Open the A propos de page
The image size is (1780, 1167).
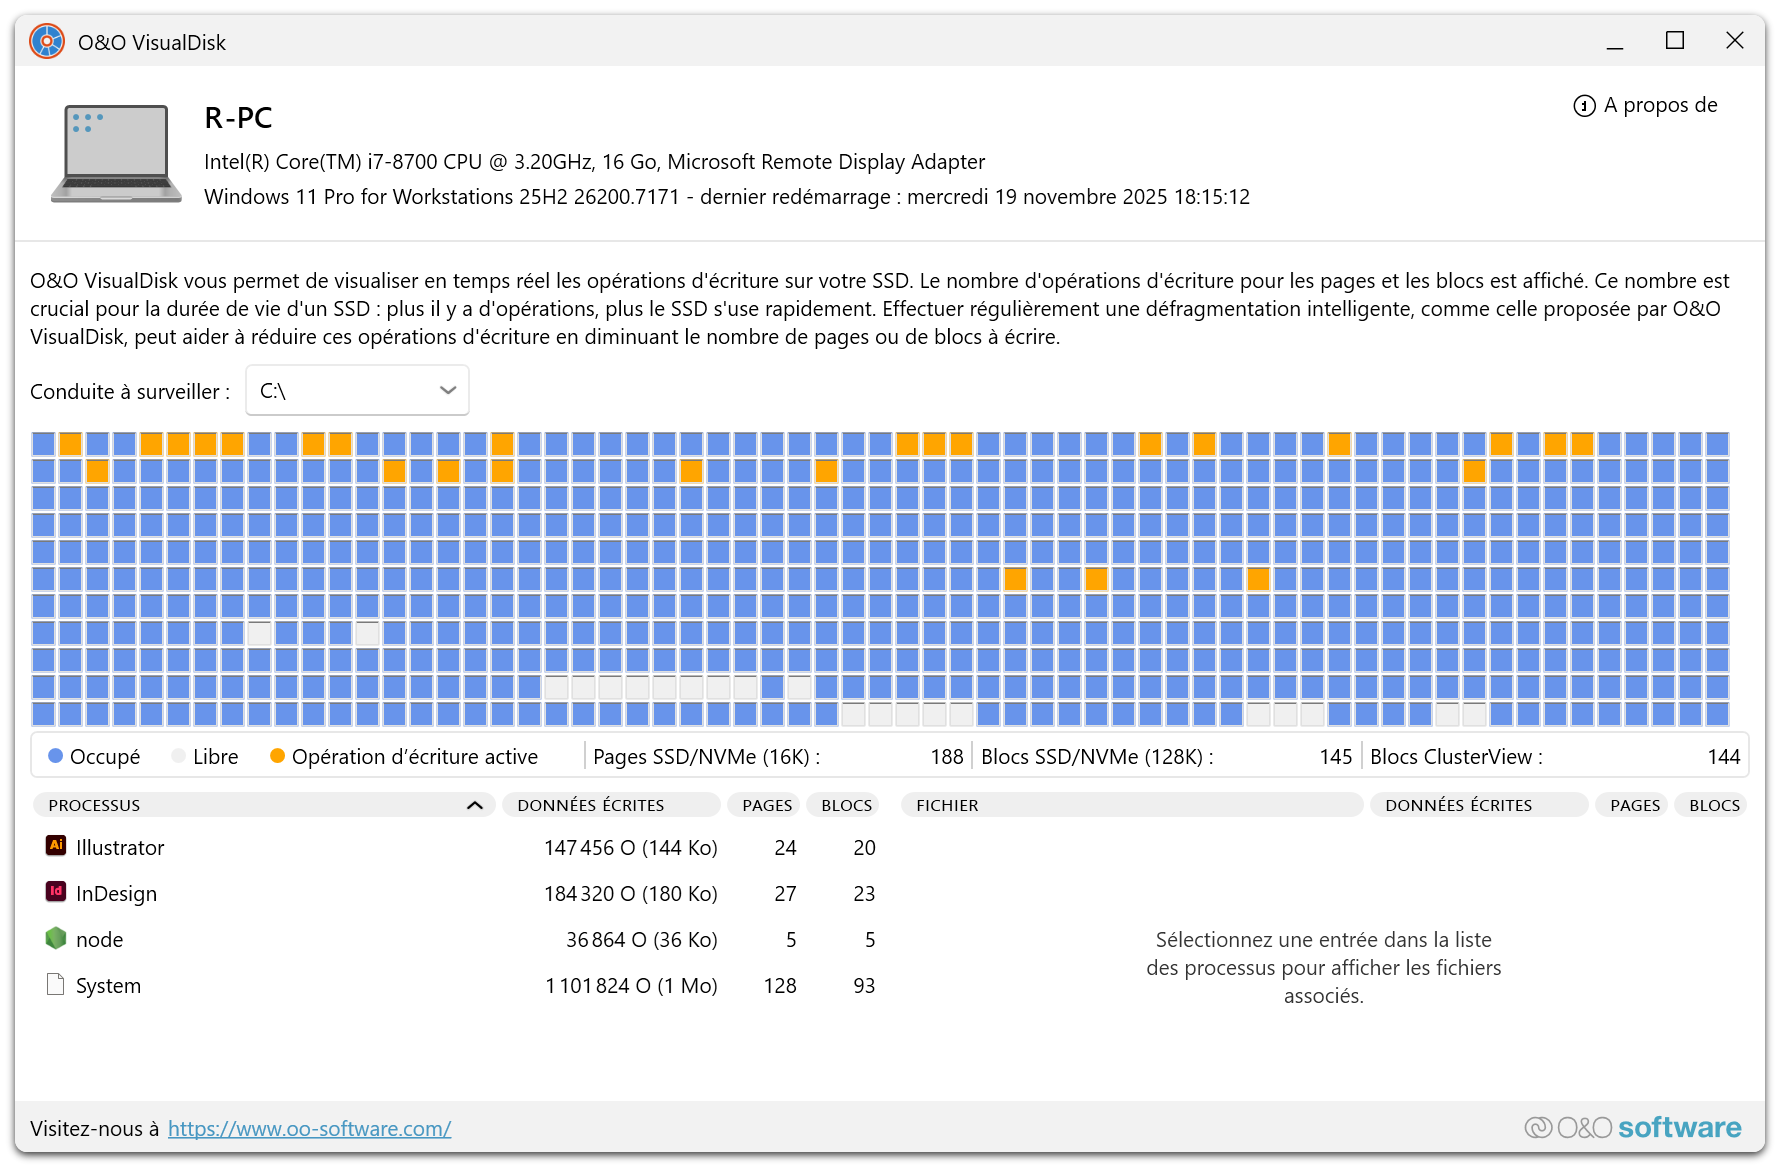(1660, 106)
